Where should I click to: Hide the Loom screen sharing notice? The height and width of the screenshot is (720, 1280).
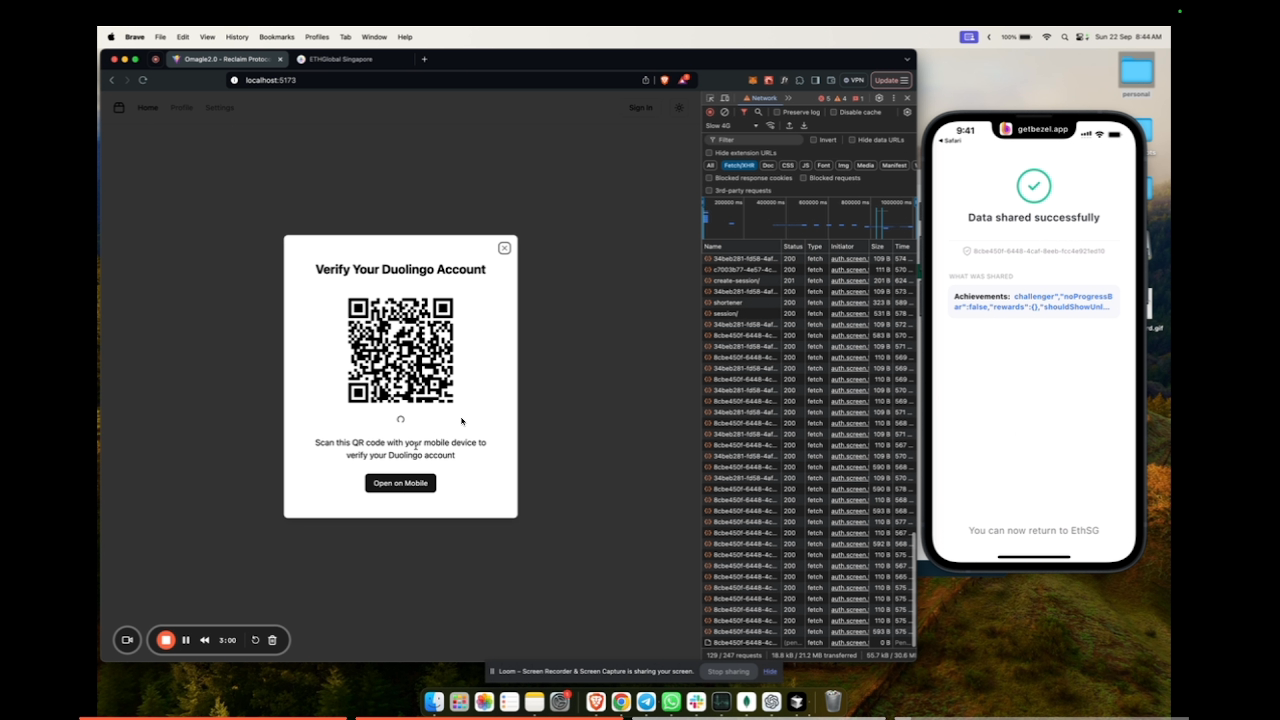770,671
